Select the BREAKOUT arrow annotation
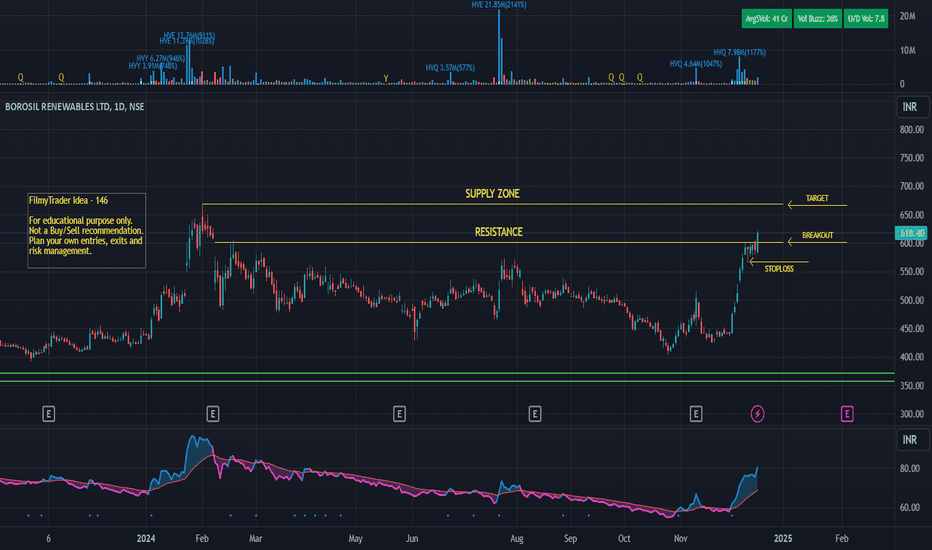 point(817,242)
